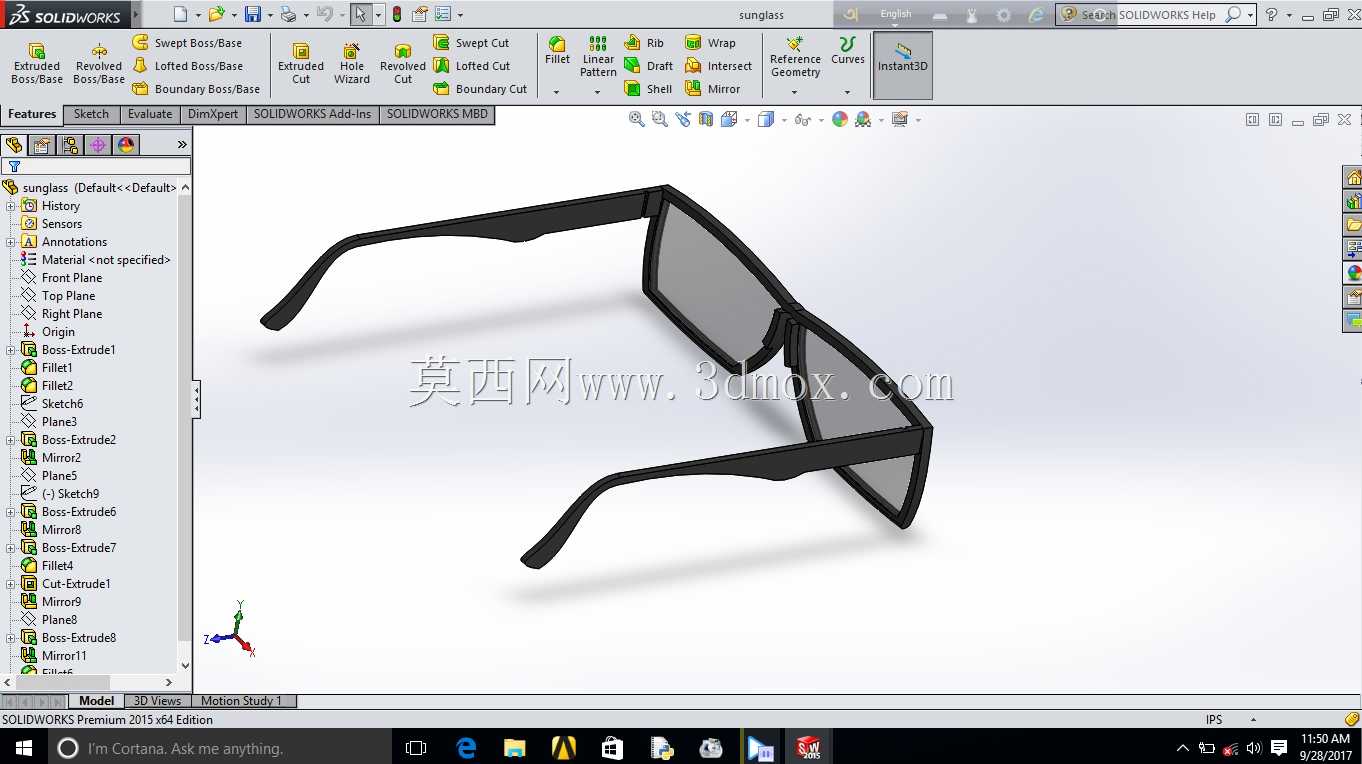Open the Hole Wizard

(352, 63)
